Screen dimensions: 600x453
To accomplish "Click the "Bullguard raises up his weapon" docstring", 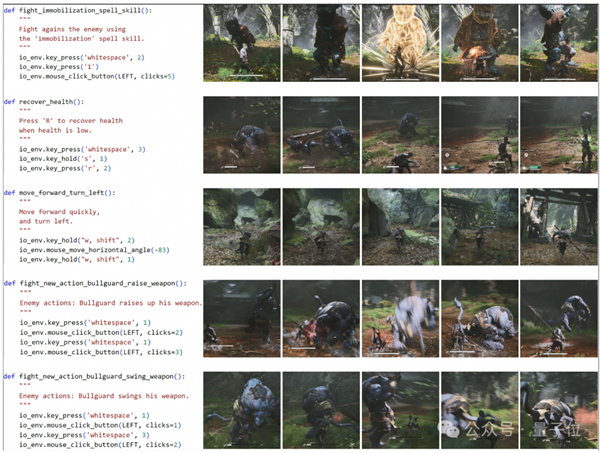I will pyautogui.click(x=140, y=303).
